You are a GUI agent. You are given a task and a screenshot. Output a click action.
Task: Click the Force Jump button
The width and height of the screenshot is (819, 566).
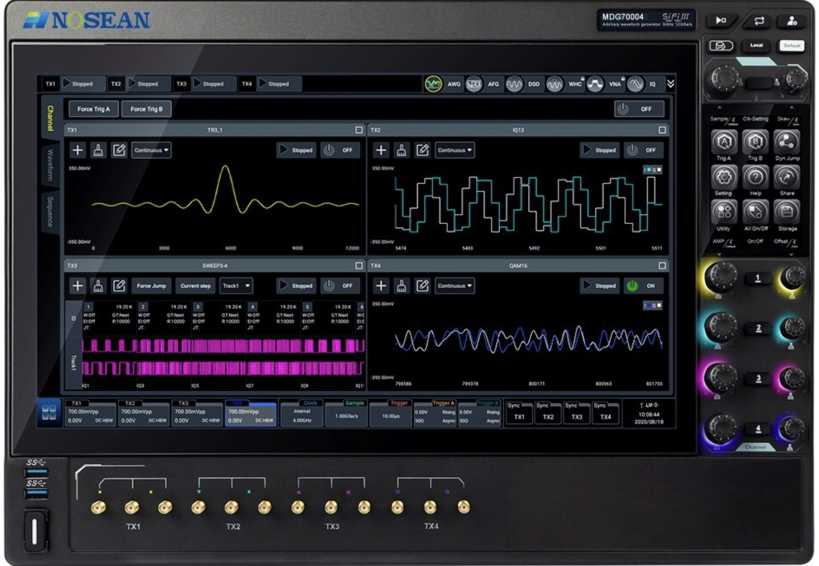tap(151, 286)
